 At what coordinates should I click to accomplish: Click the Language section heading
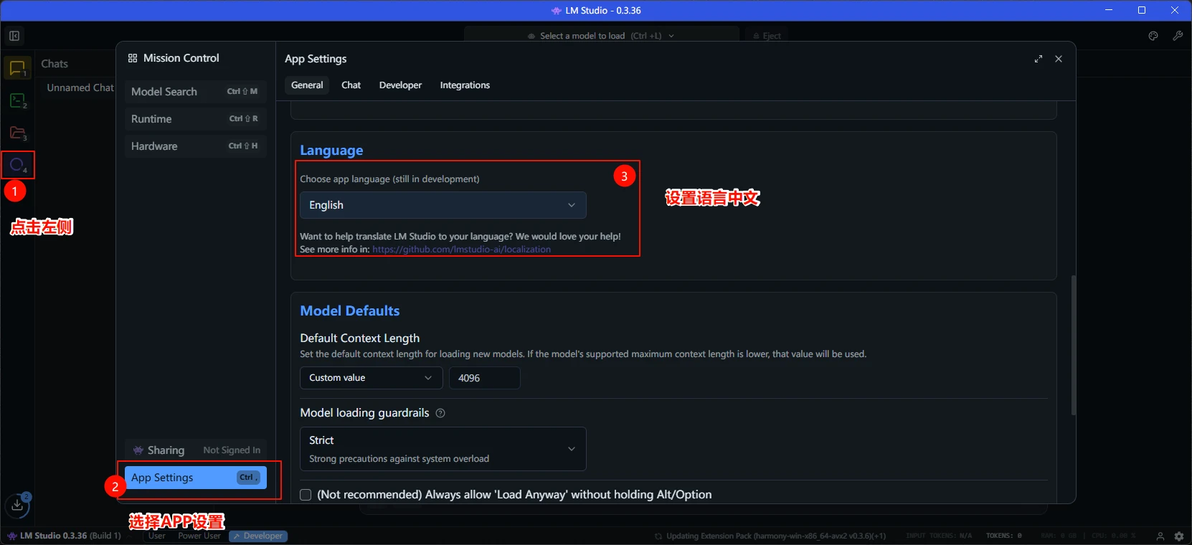(x=331, y=151)
